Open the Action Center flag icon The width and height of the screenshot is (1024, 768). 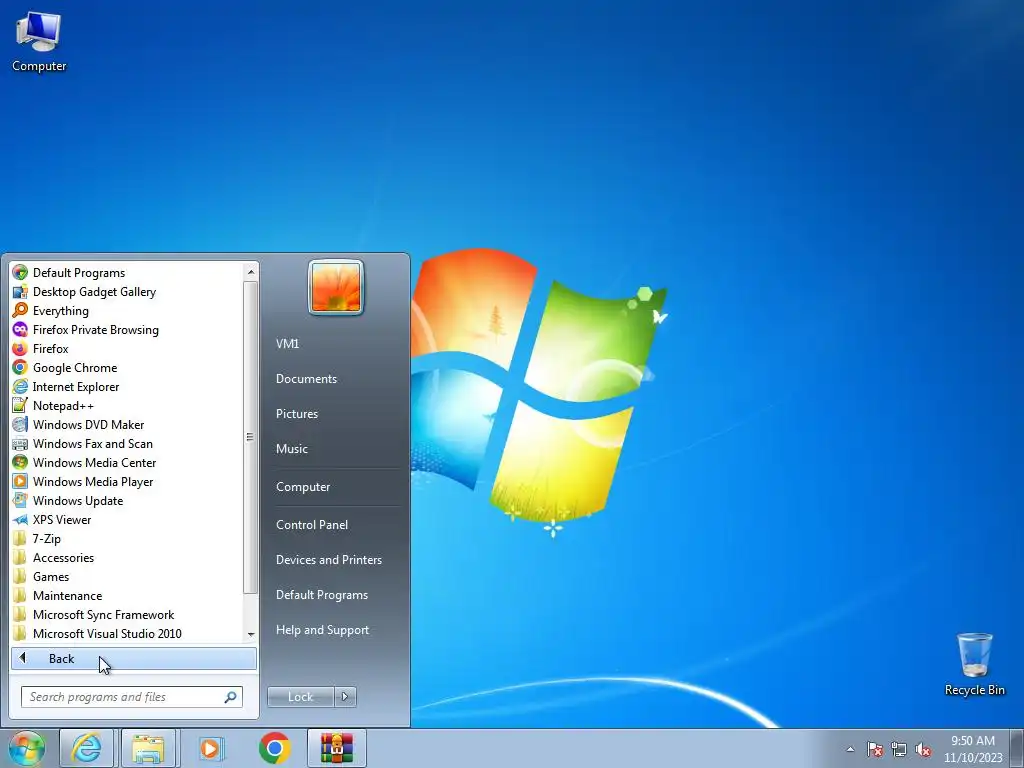(874, 749)
